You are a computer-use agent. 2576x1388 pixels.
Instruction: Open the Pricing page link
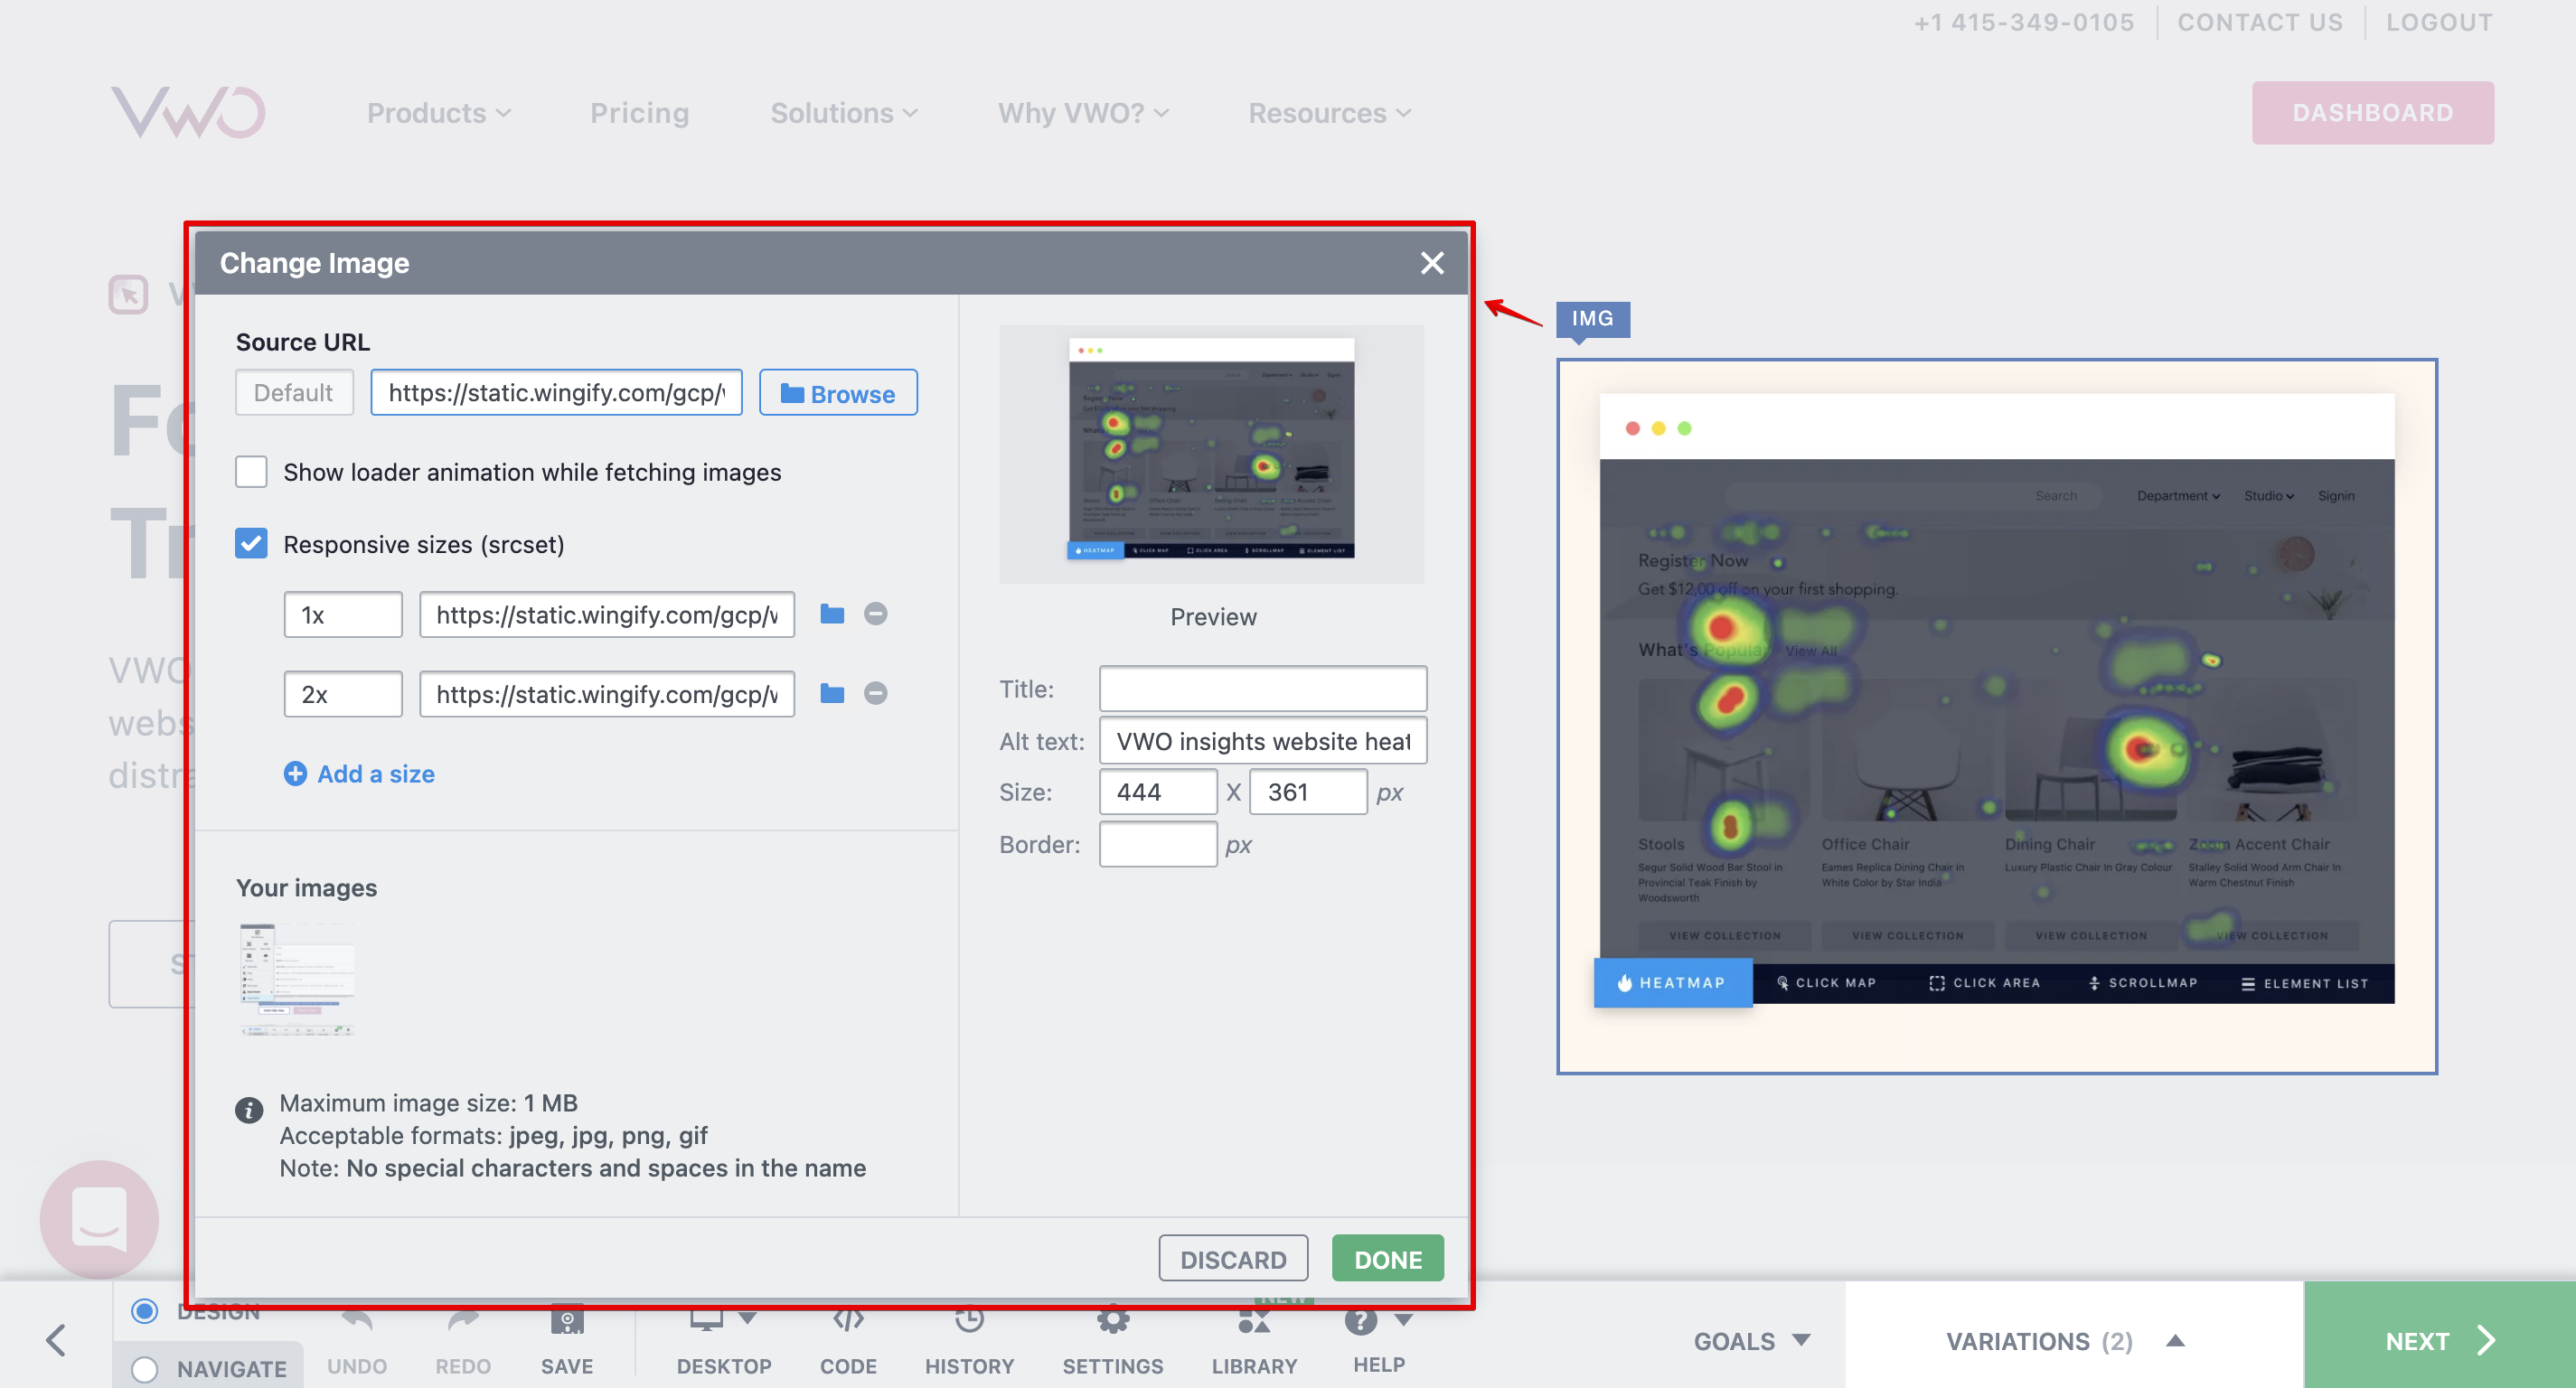click(x=639, y=113)
